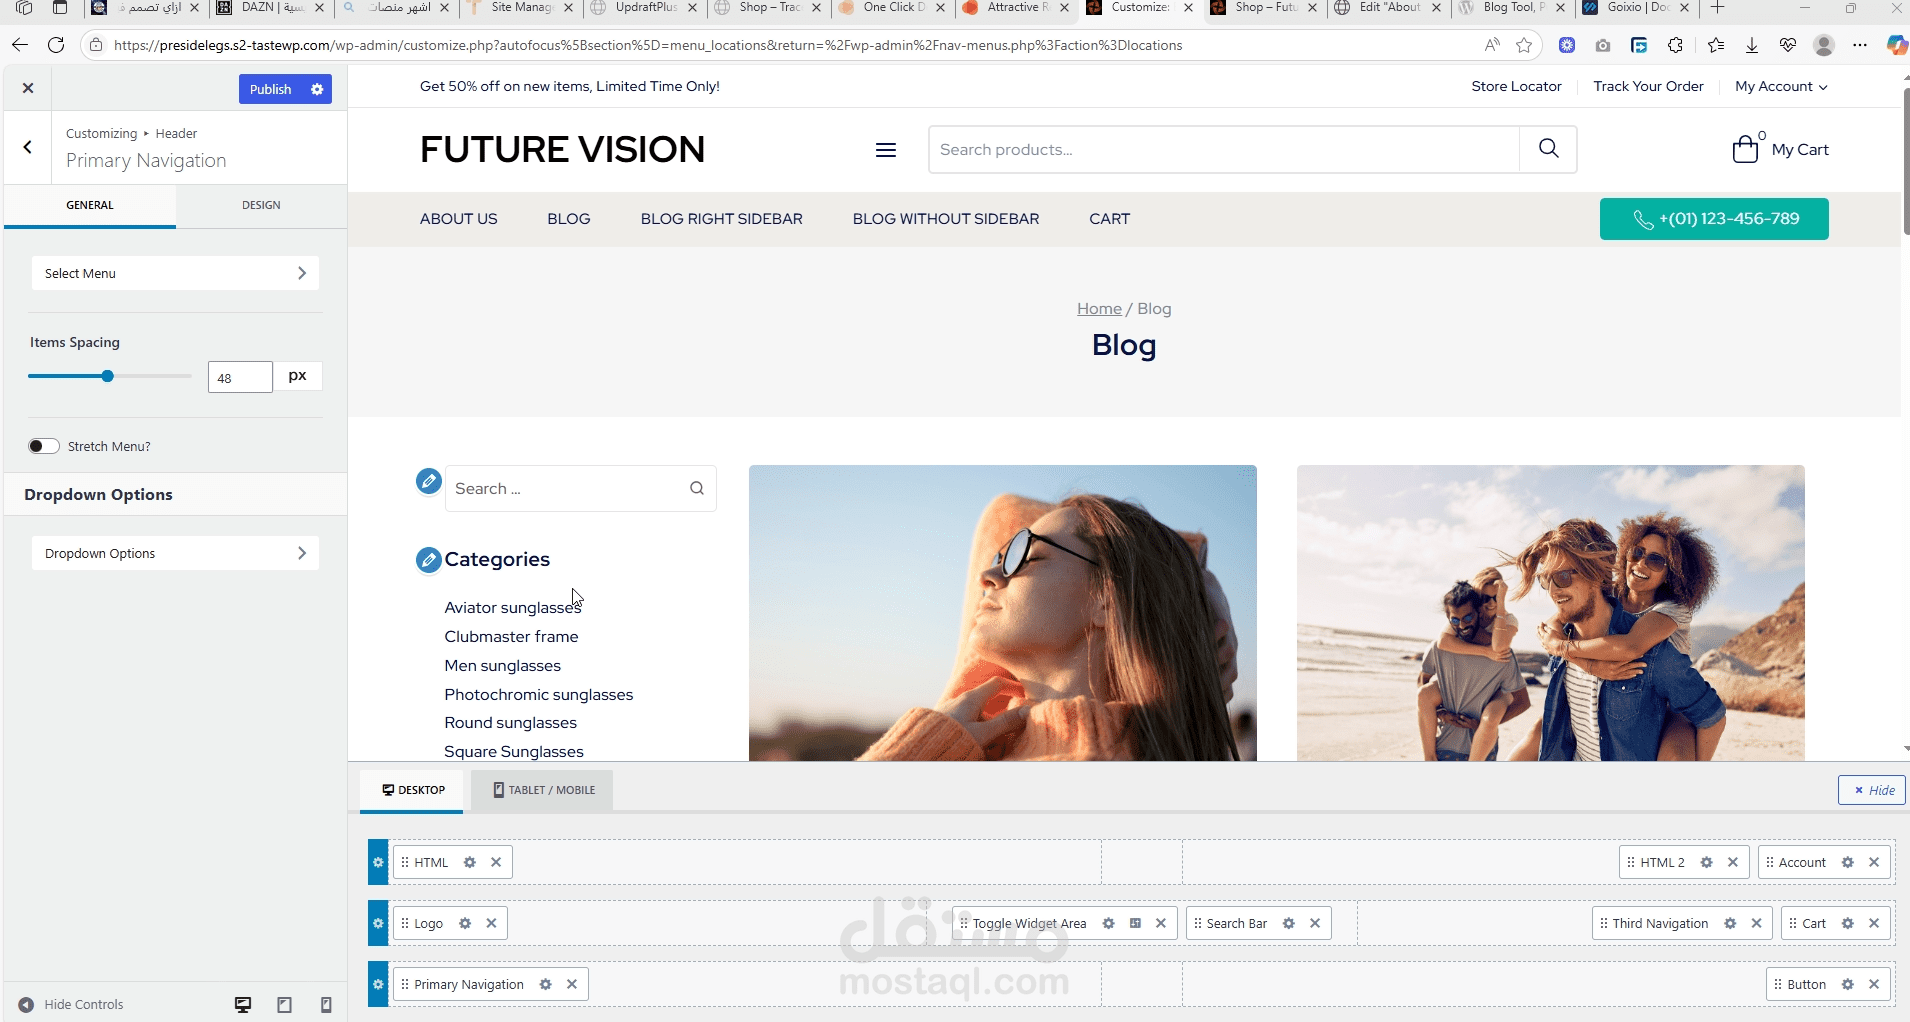Go back to the Header panel

(x=28, y=147)
